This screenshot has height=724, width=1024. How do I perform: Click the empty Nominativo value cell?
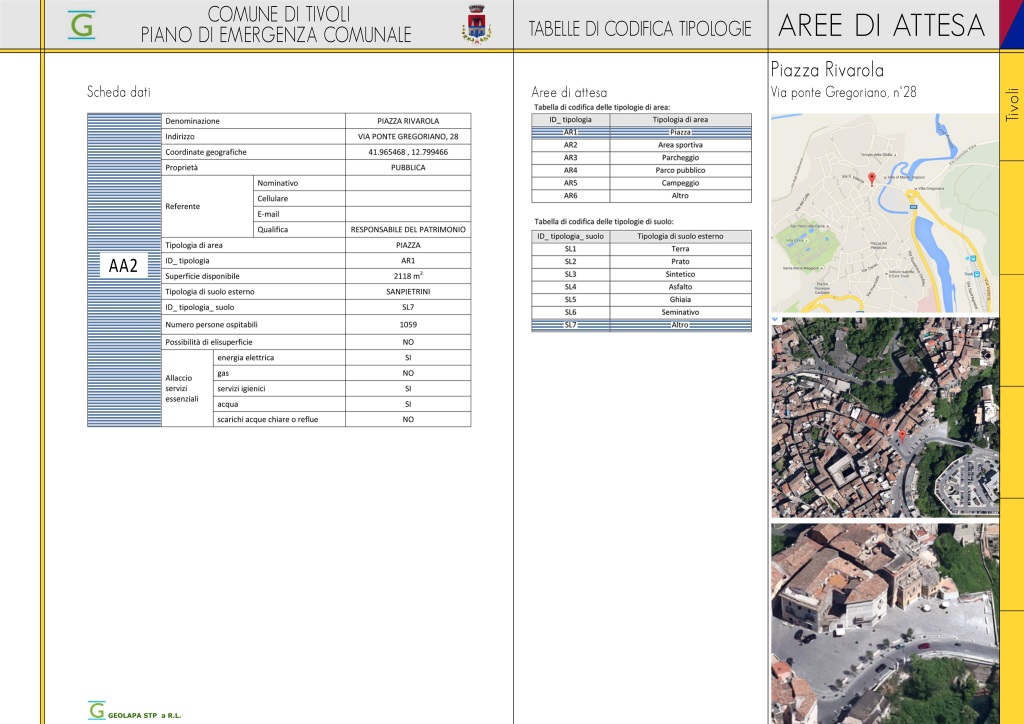pyautogui.click(x=408, y=183)
